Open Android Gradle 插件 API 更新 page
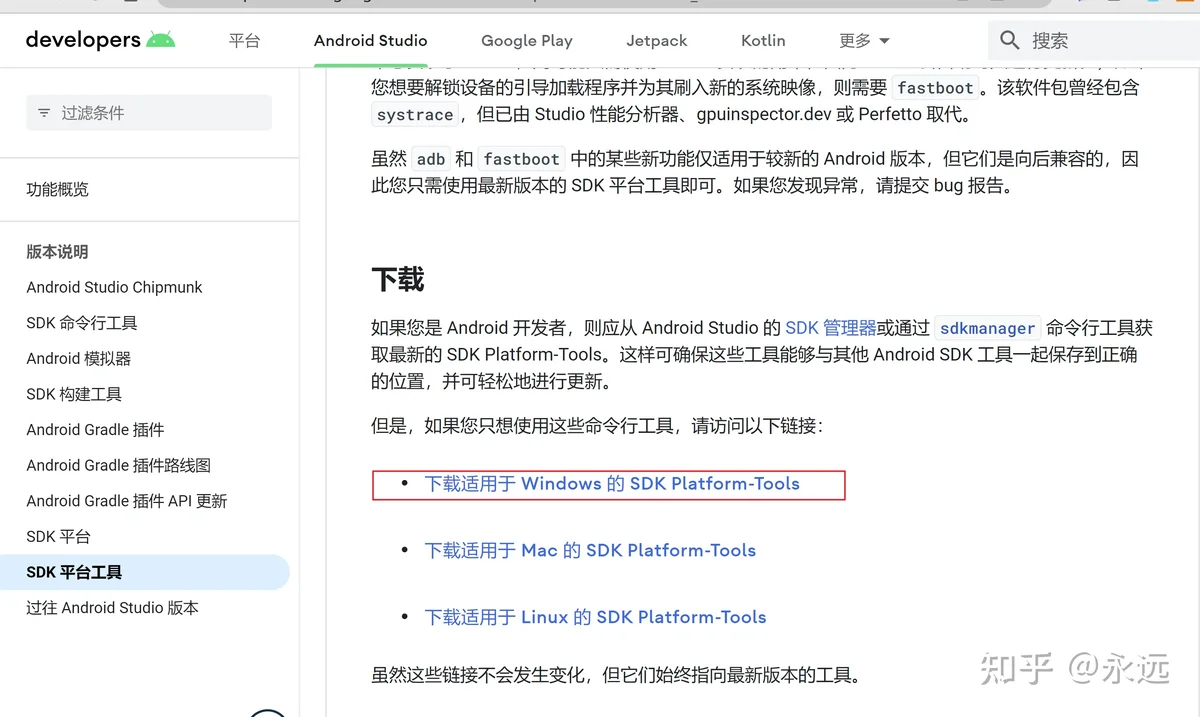1200x717 pixels. pyautogui.click(x=127, y=501)
